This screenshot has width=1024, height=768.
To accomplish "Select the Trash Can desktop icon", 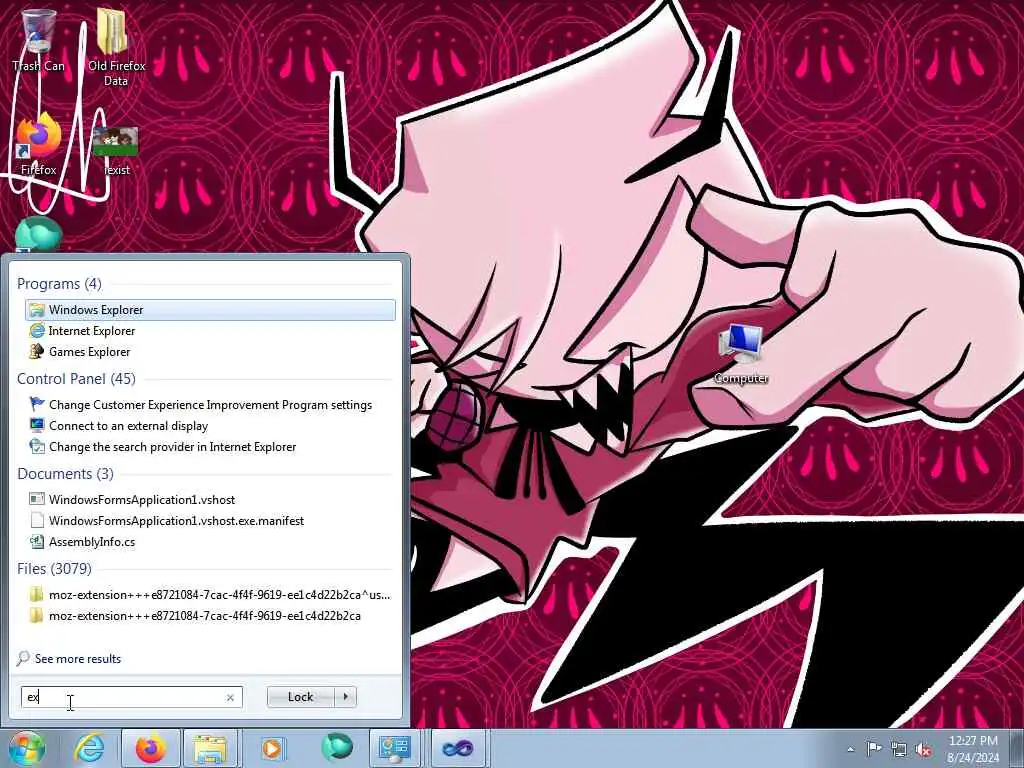I will [39, 40].
